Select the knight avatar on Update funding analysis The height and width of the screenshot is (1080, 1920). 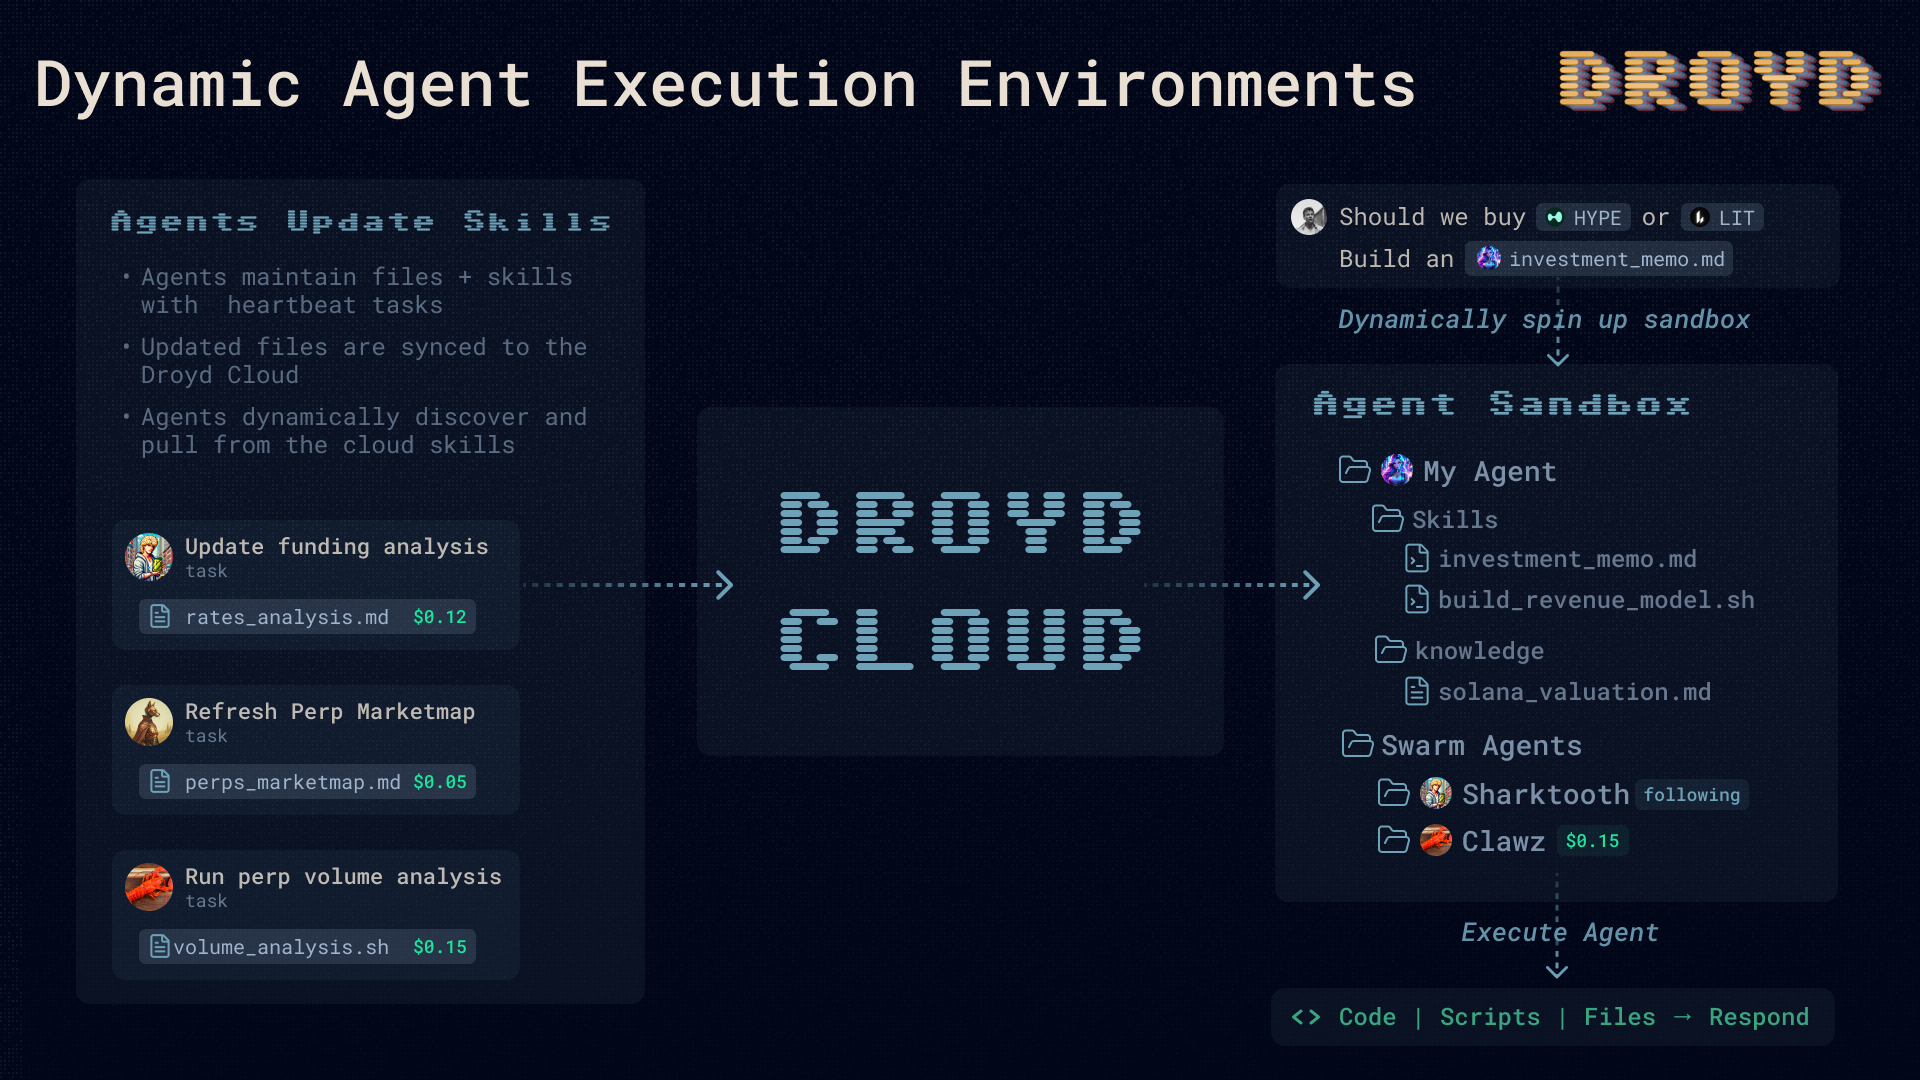[x=148, y=557]
